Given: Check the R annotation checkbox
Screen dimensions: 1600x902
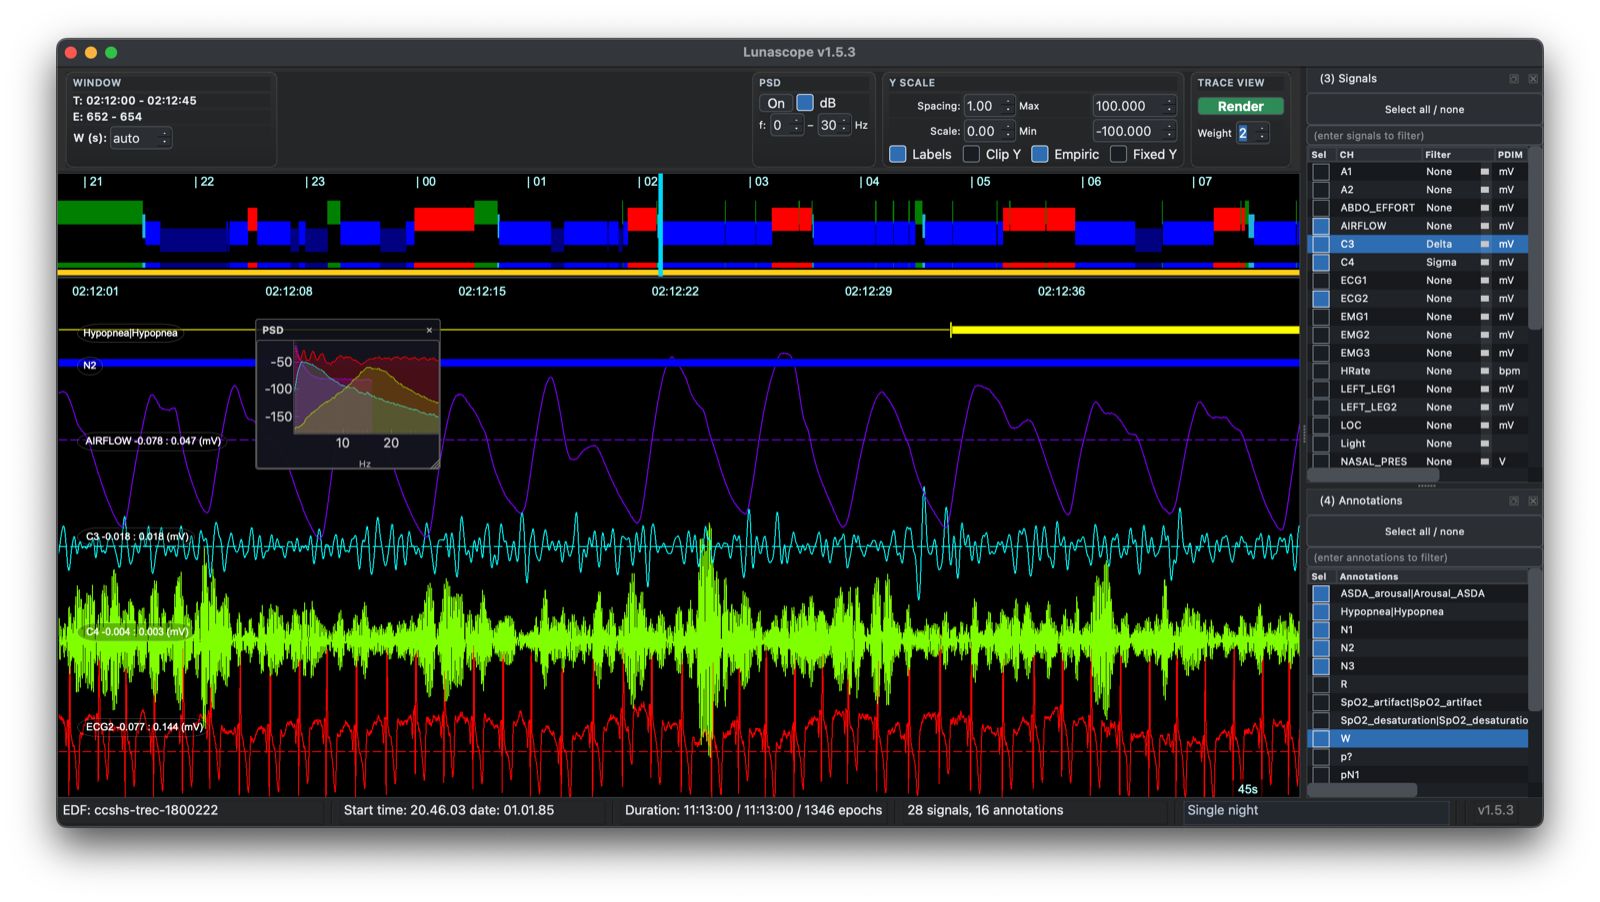Looking at the screenshot, I should (x=1321, y=685).
